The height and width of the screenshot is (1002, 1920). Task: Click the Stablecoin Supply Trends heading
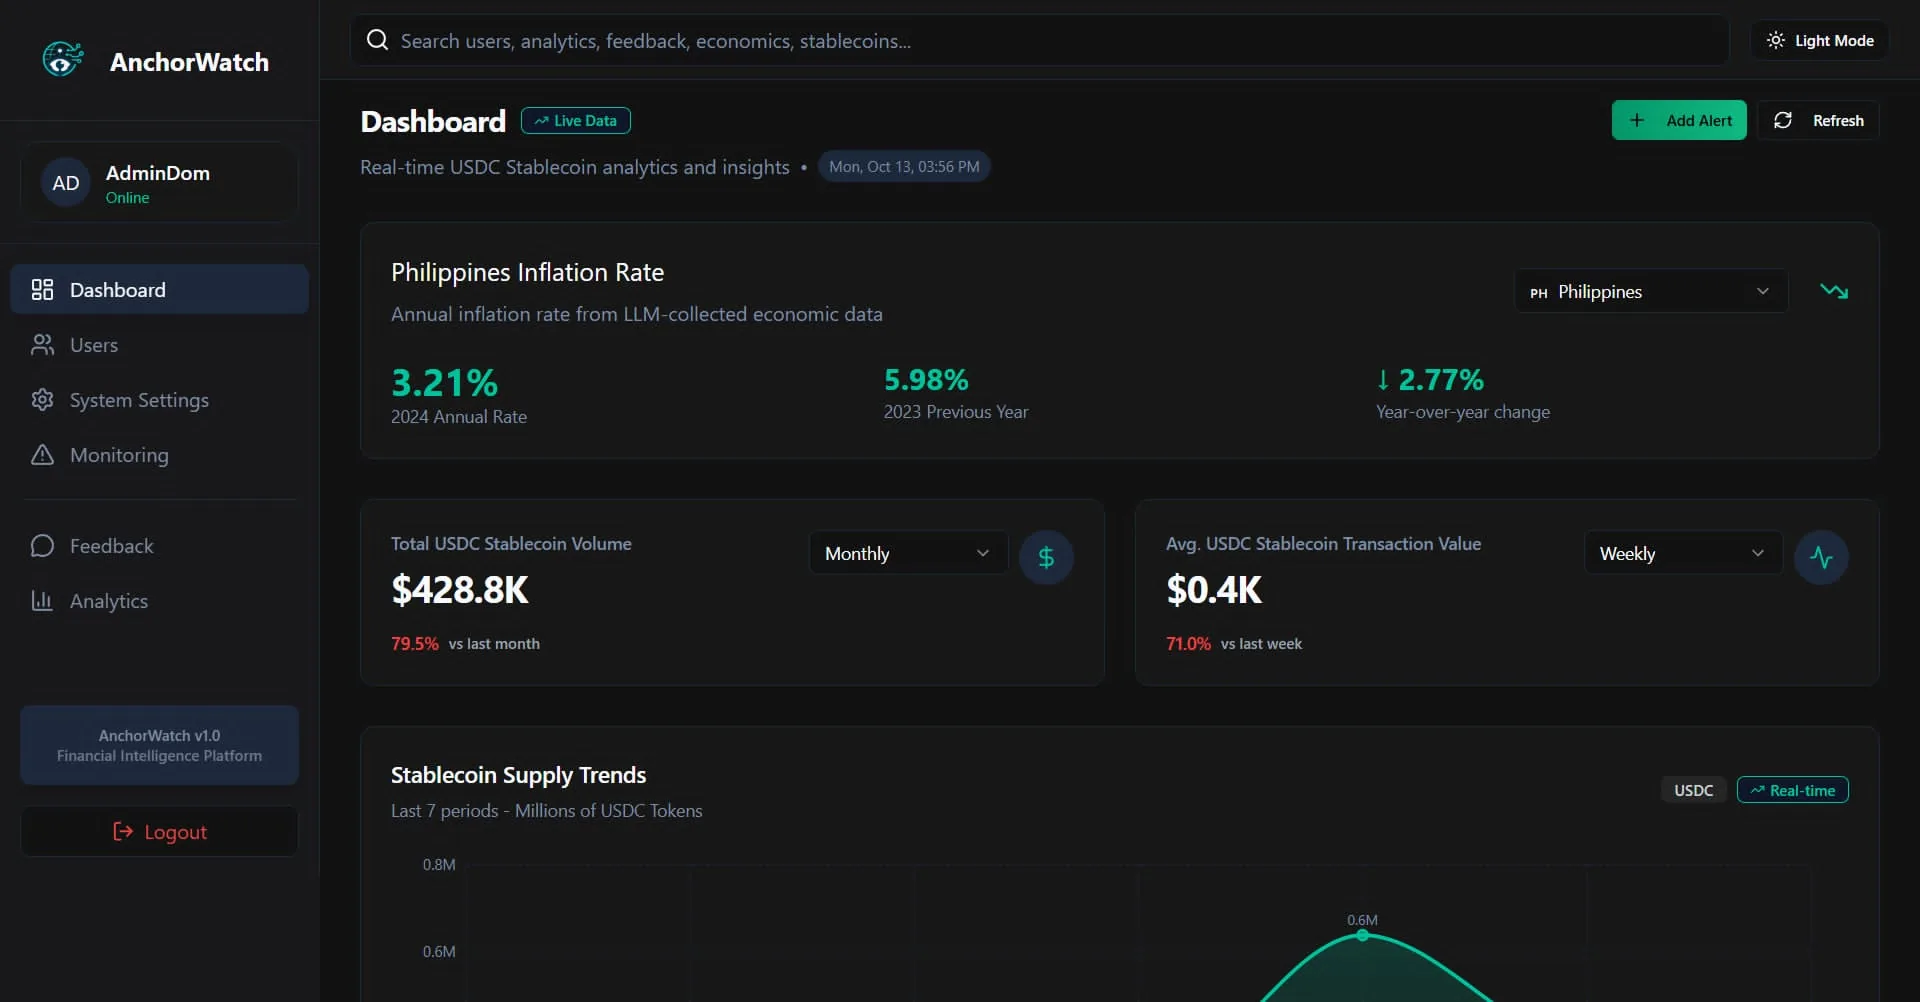[x=518, y=775]
